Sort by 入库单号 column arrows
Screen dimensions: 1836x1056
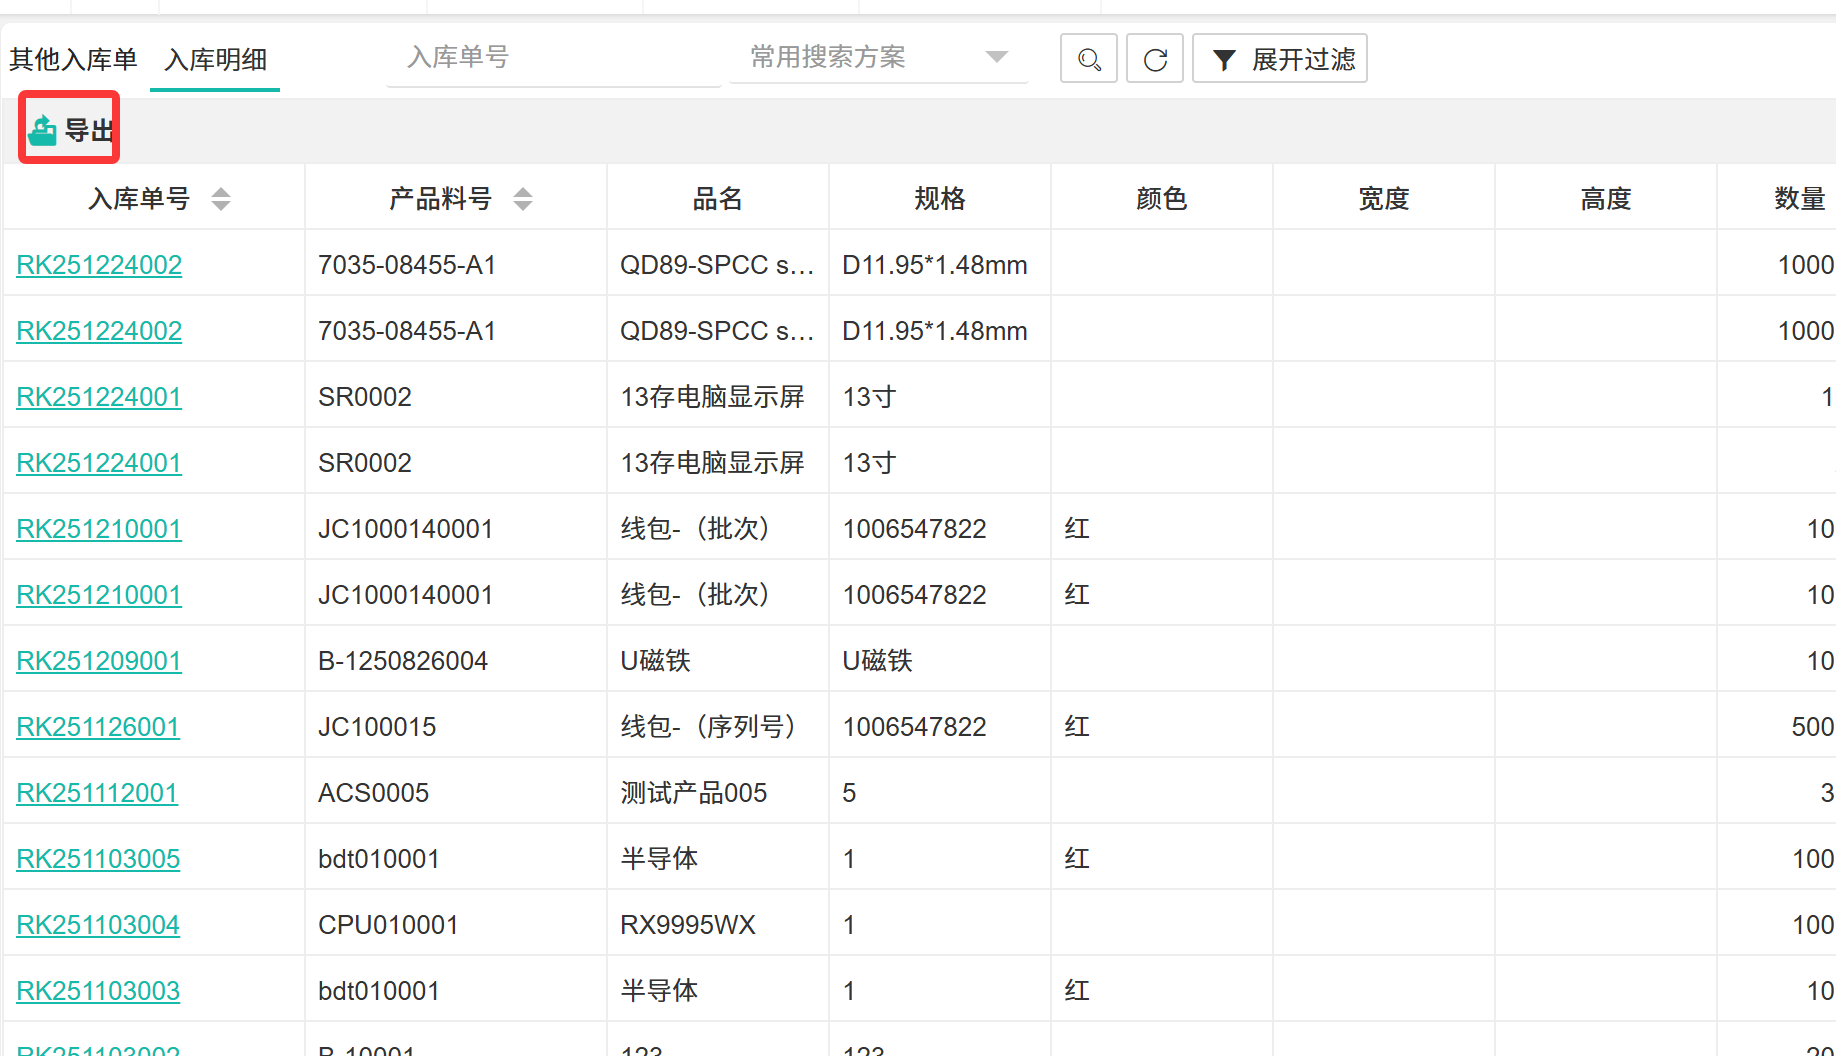[x=221, y=199]
